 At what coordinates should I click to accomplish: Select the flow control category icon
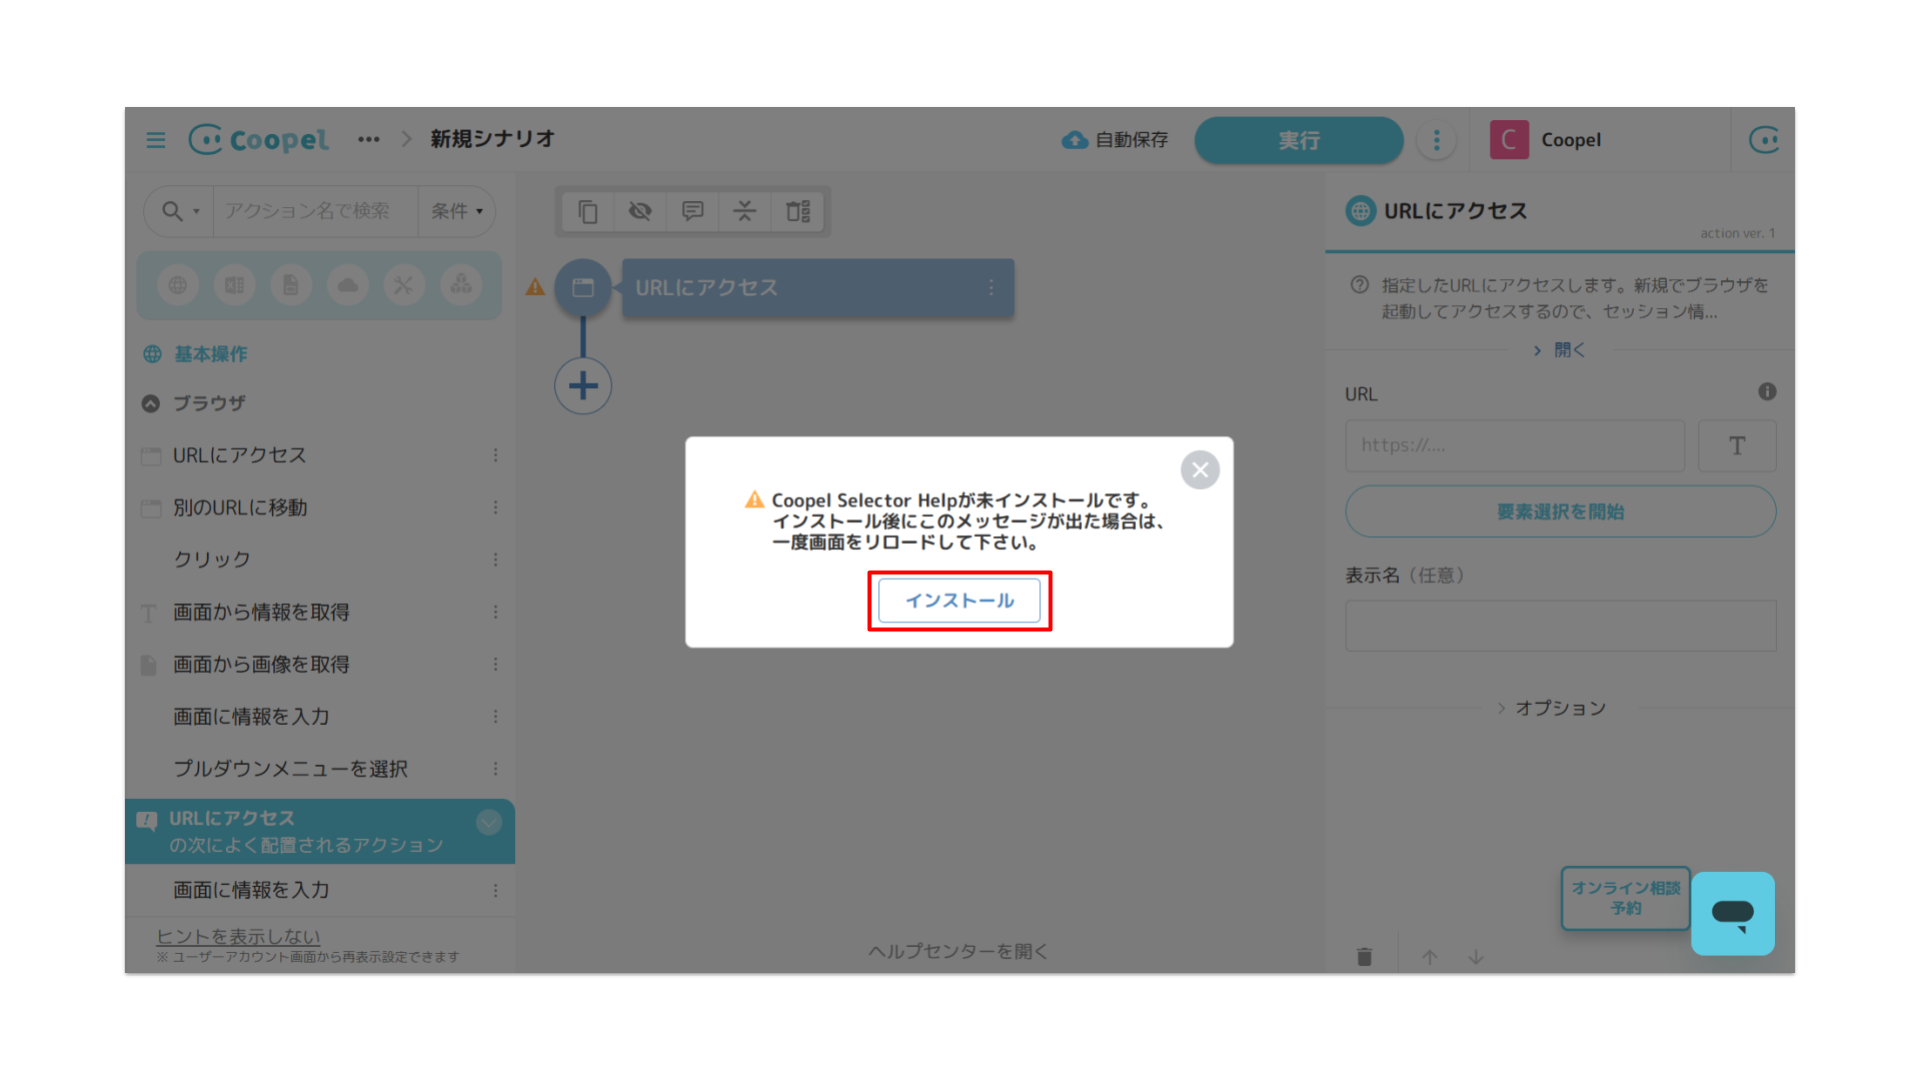(x=461, y=285)
